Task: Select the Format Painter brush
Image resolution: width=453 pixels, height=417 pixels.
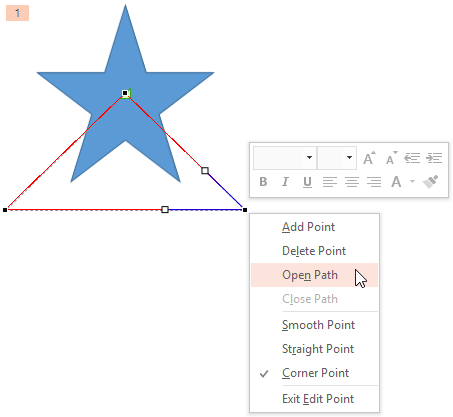Action: (430, 182)
